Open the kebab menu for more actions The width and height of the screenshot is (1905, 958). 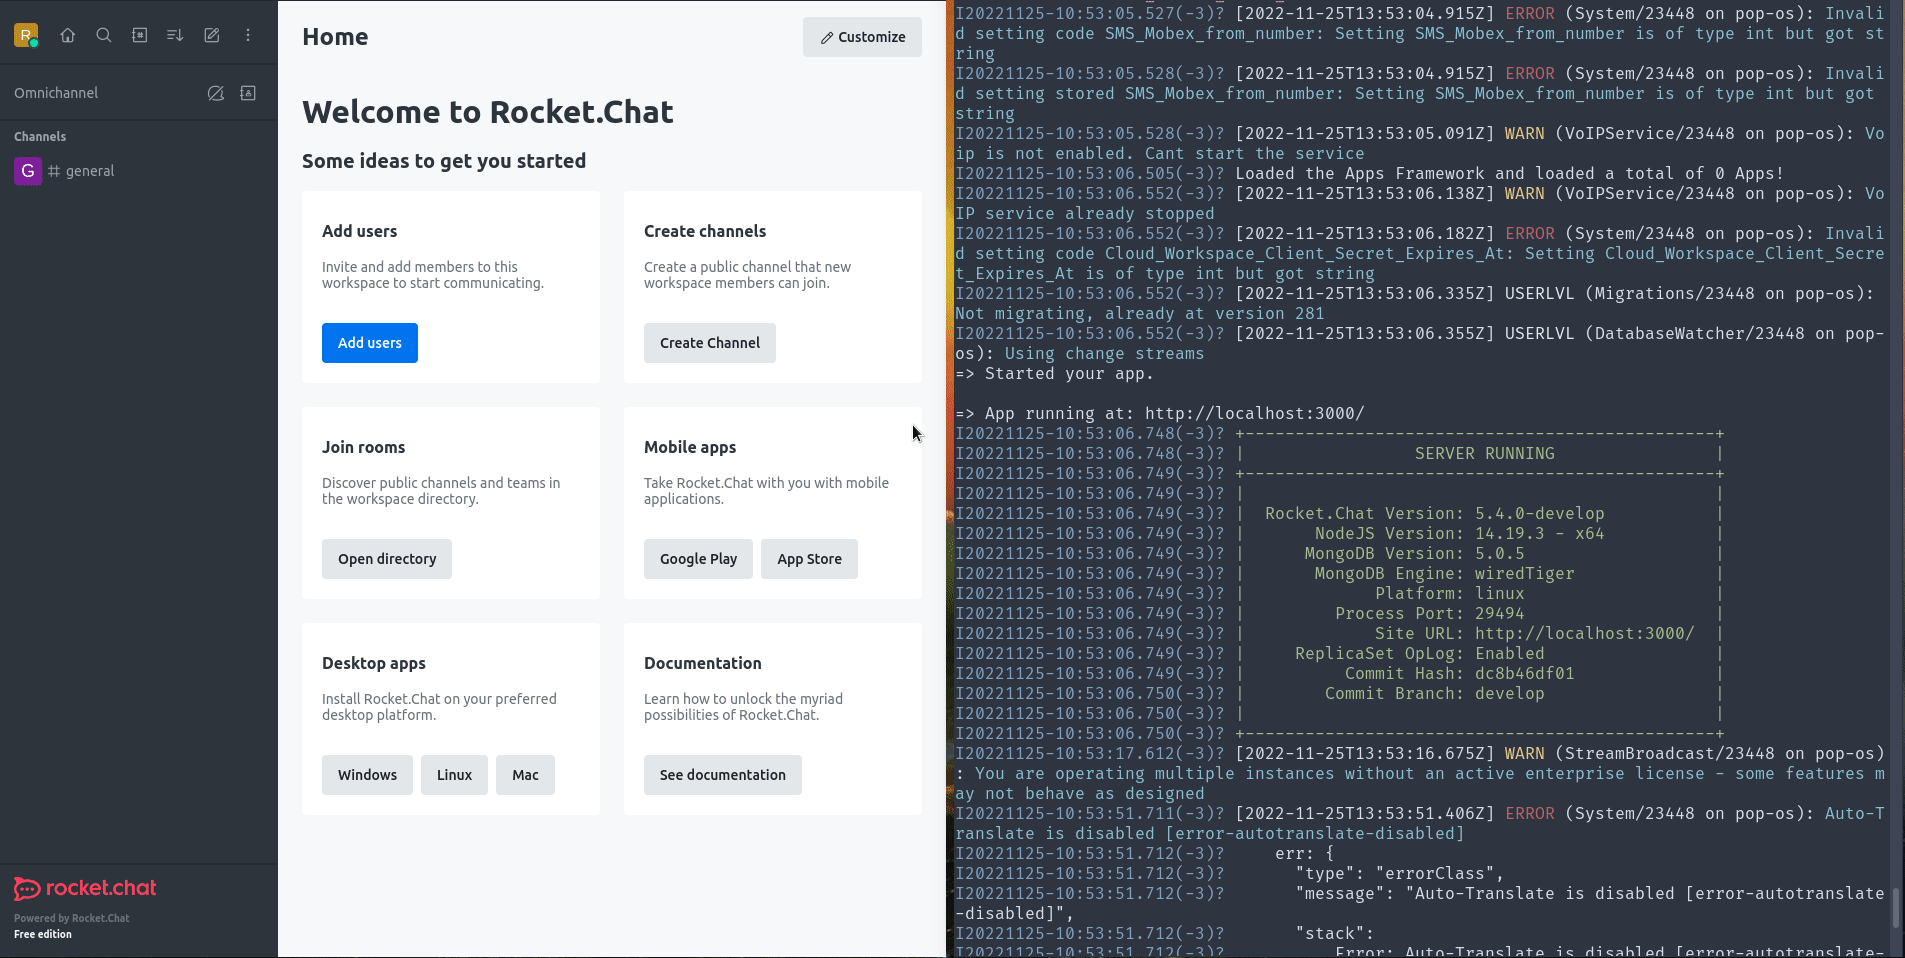[x=248, y=35]
